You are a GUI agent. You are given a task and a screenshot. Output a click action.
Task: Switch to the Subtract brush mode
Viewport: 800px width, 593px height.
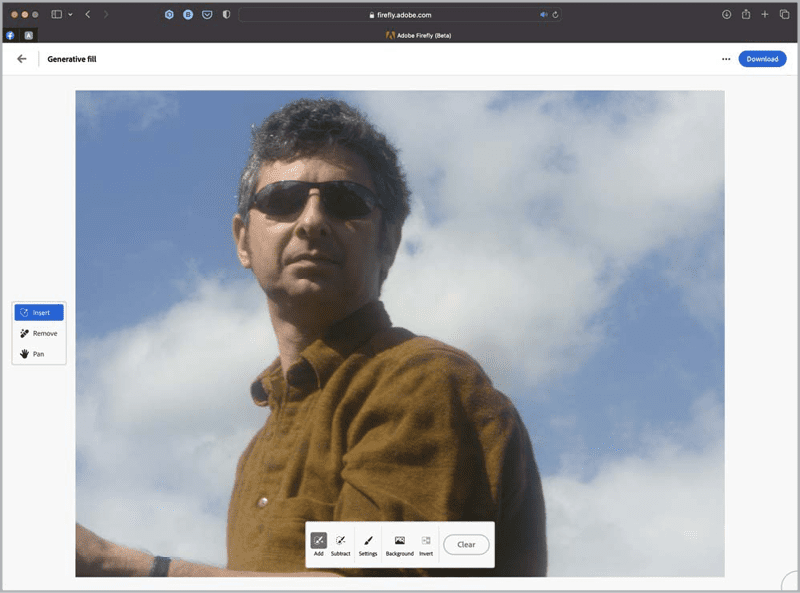click(340, 540)
